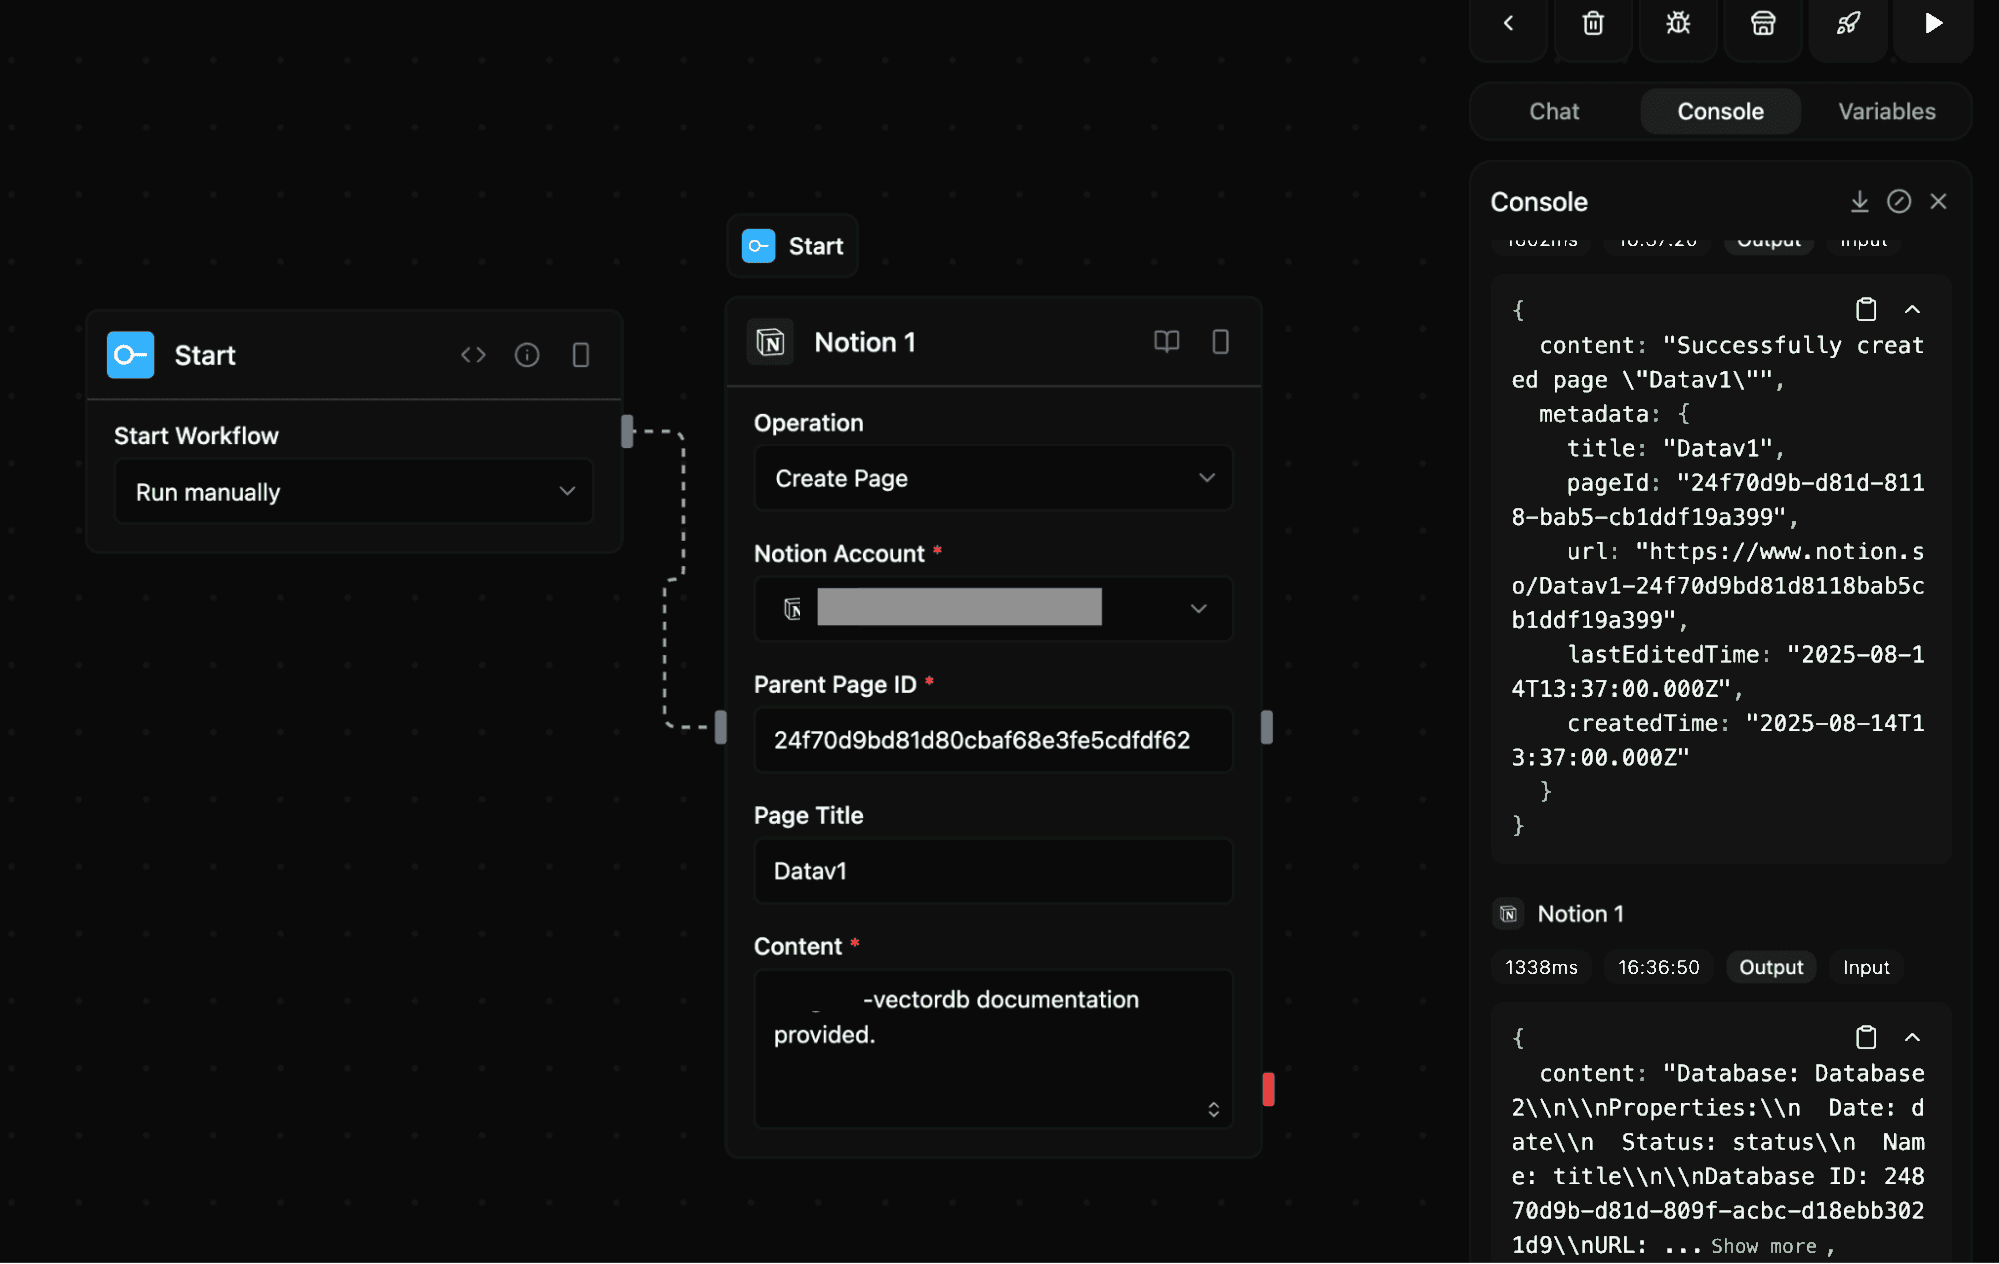The image size is (1999, 1264).
Task: Switch to the Chat tab
Action: click(x=1553, y=111)
